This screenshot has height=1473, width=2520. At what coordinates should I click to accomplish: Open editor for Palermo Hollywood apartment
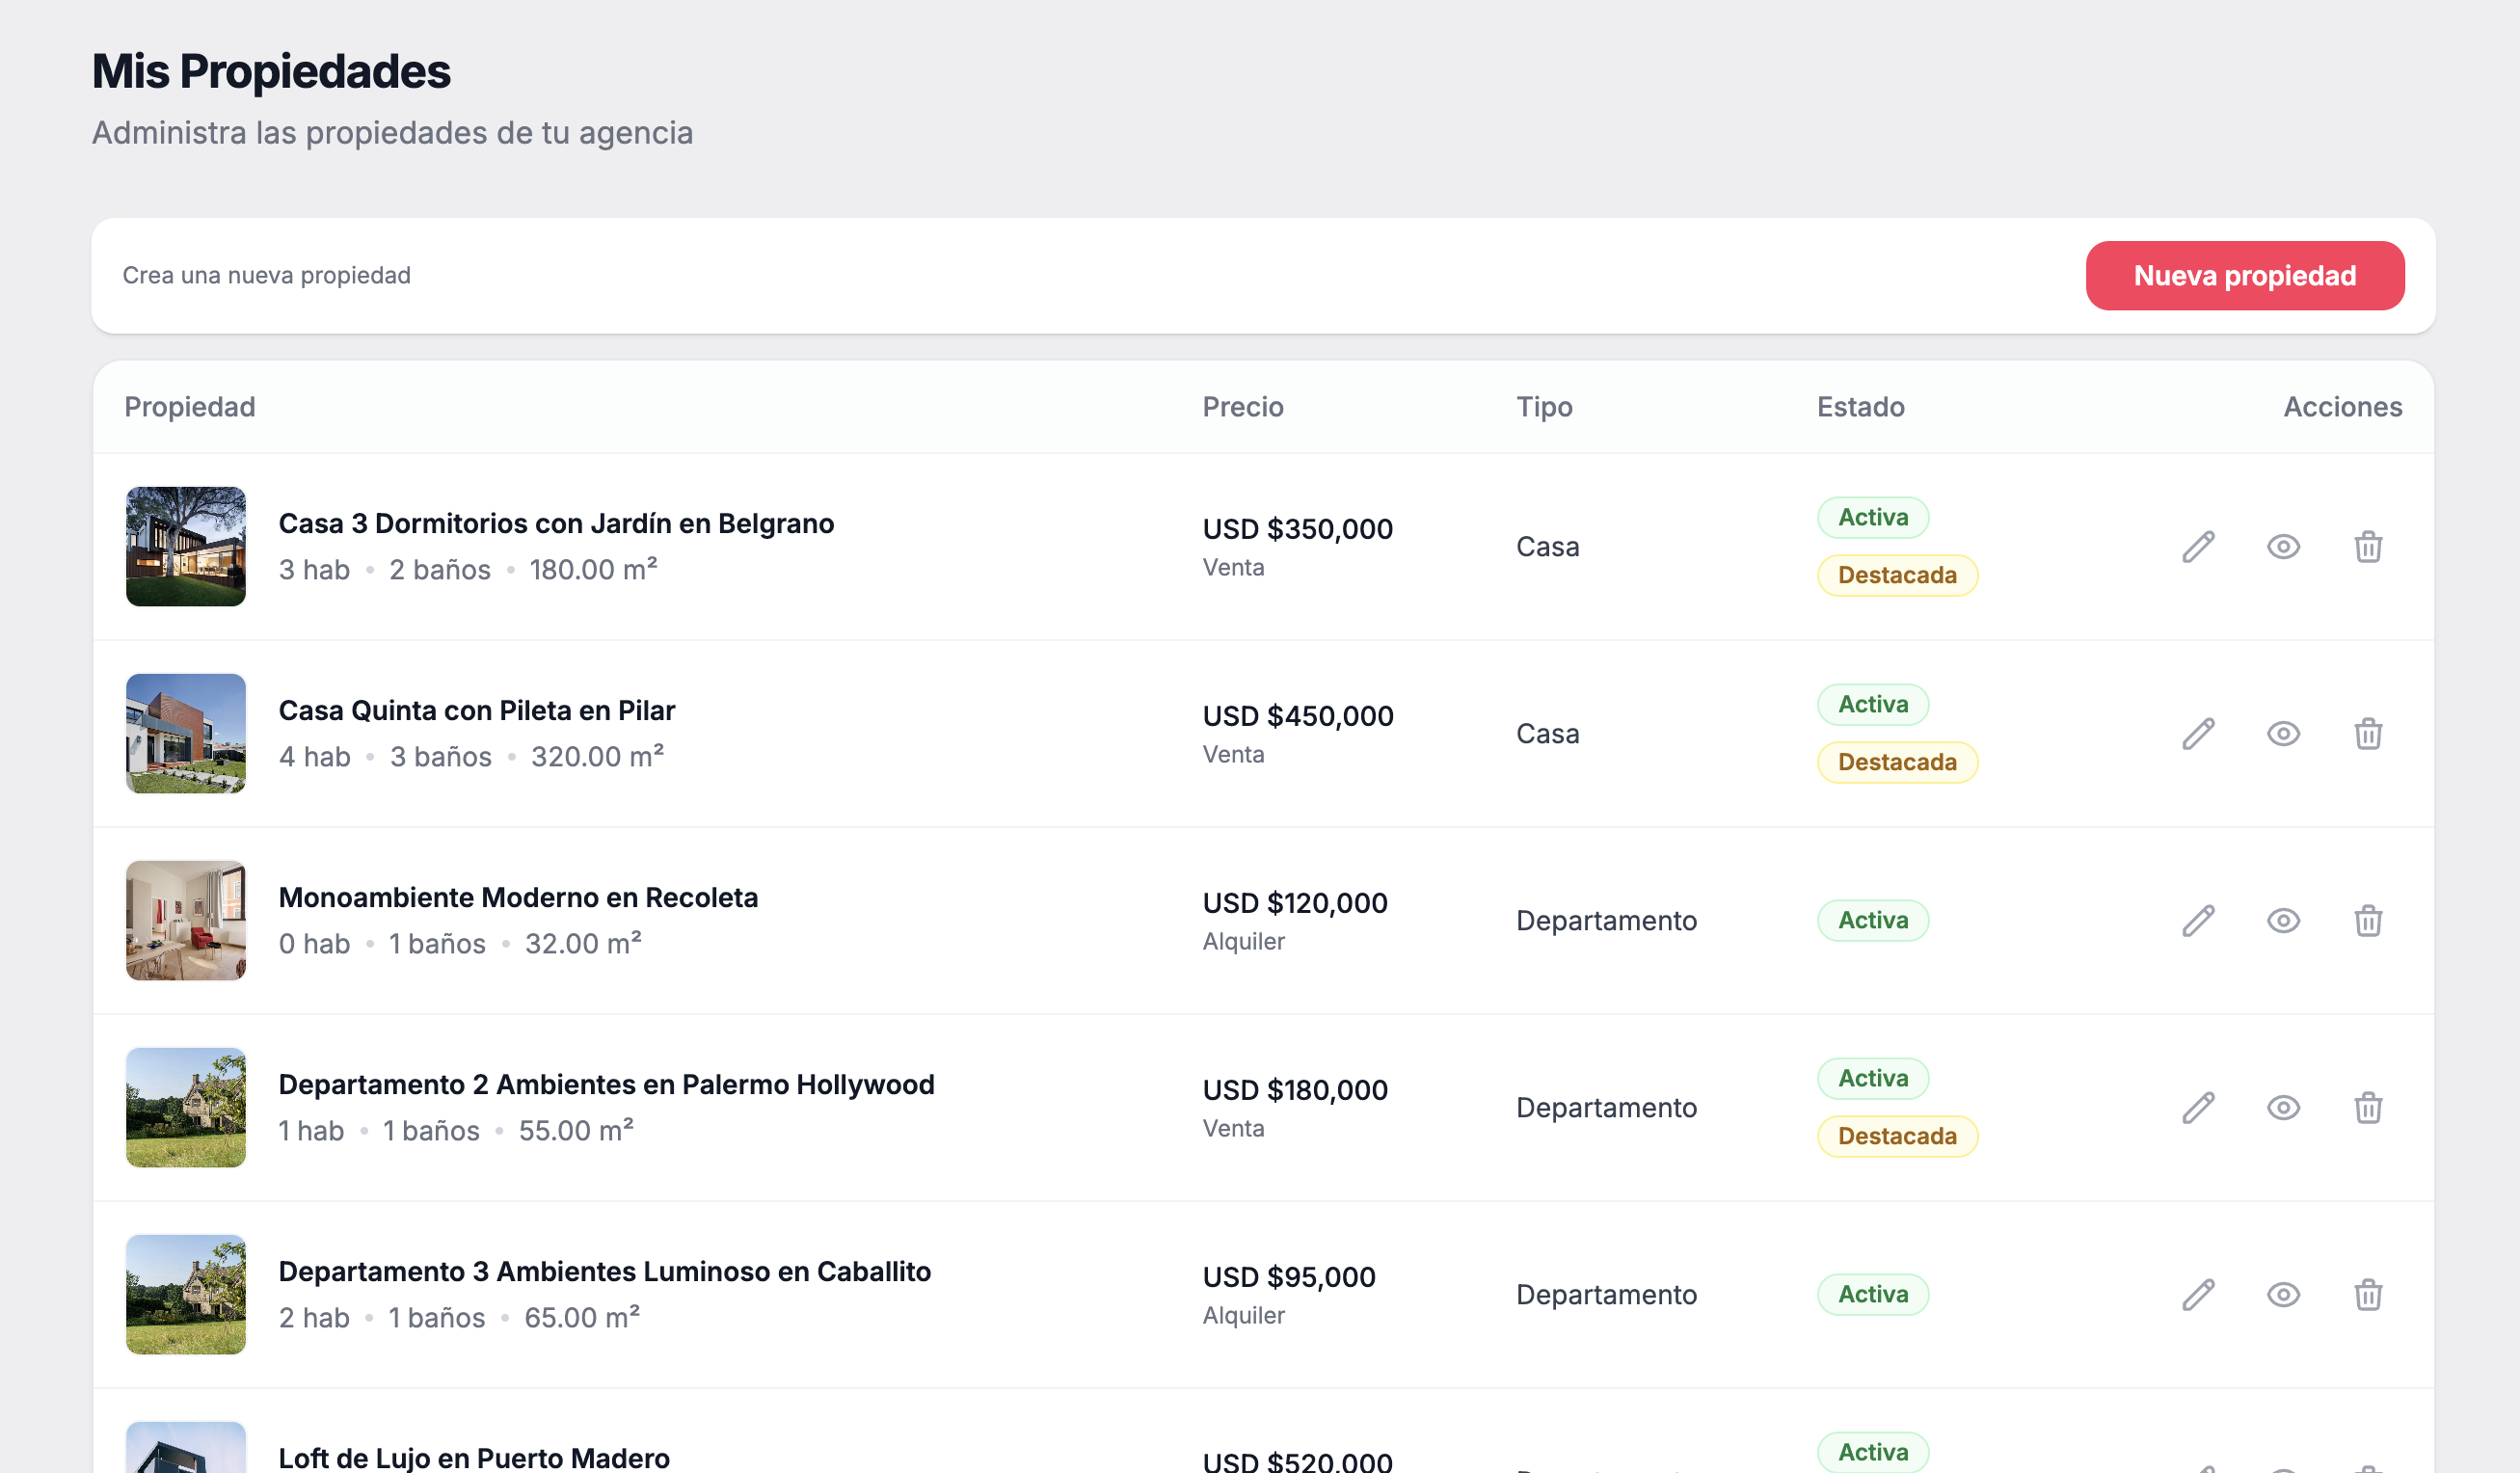coord(2198,1108)
